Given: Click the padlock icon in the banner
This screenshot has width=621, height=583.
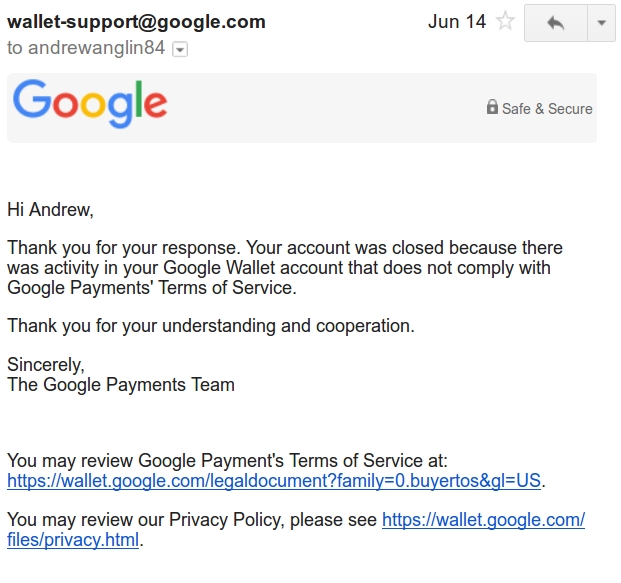Looking at the screenshot, I should (x=492, y=107).
